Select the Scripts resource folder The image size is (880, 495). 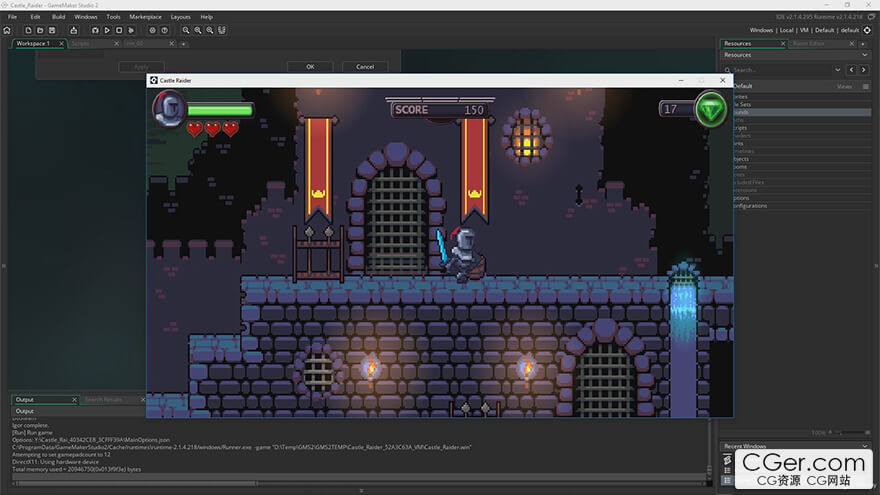(803, 128)
